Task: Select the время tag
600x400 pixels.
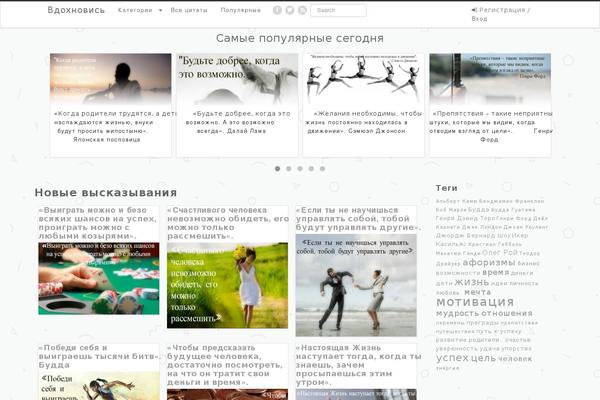Action: [x=496, y=273]
